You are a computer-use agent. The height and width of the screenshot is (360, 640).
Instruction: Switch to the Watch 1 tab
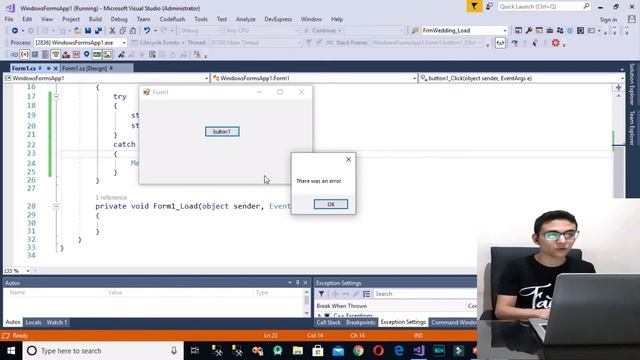click(56, 322)
